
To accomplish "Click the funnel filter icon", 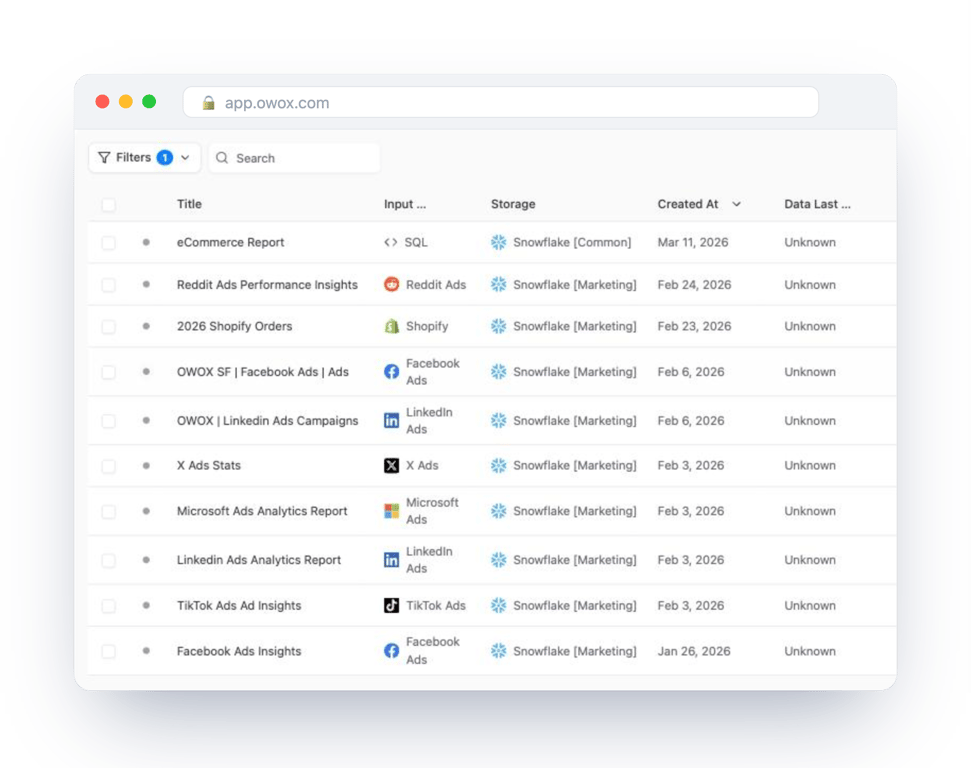I will click(x=104, y=158).
